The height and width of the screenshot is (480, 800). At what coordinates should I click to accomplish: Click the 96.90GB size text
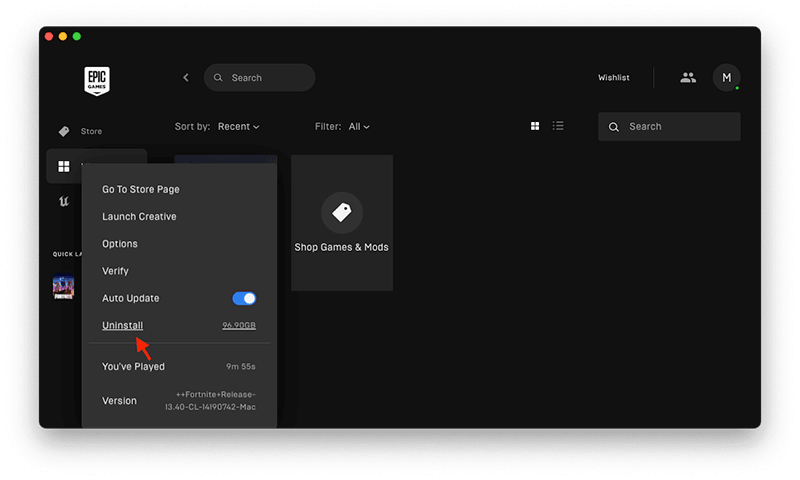(x=239, y=325)
